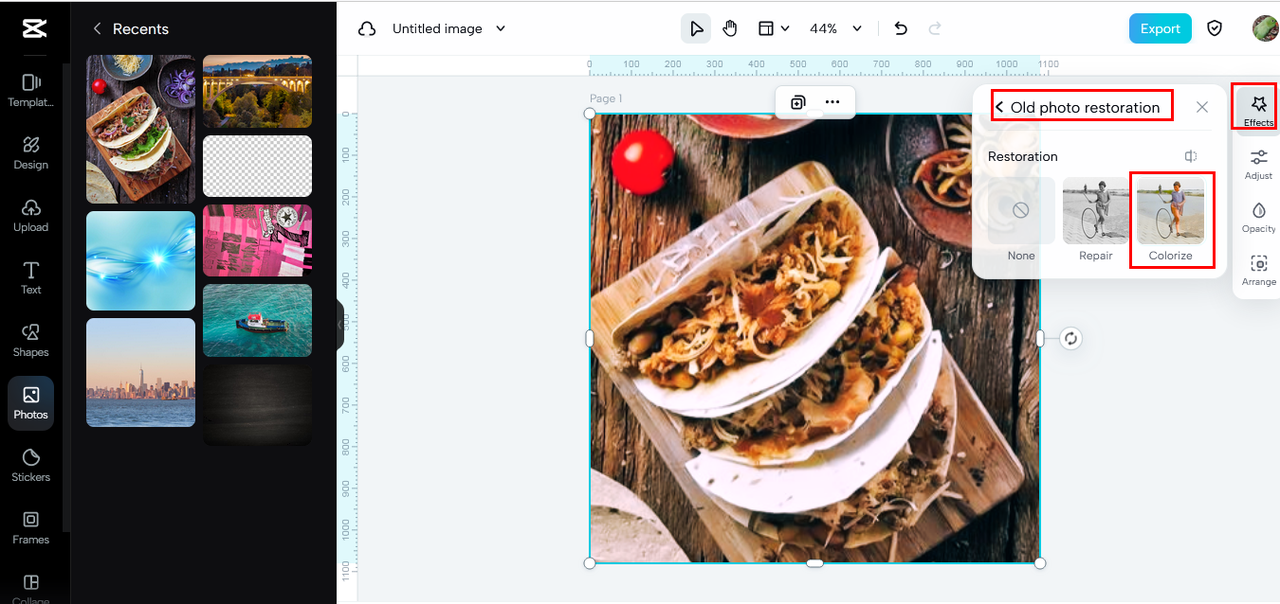The width and height of the screenshot is (1280, 604).
Task: Select the tacos photo in Recents
Action: coord(141,129)
